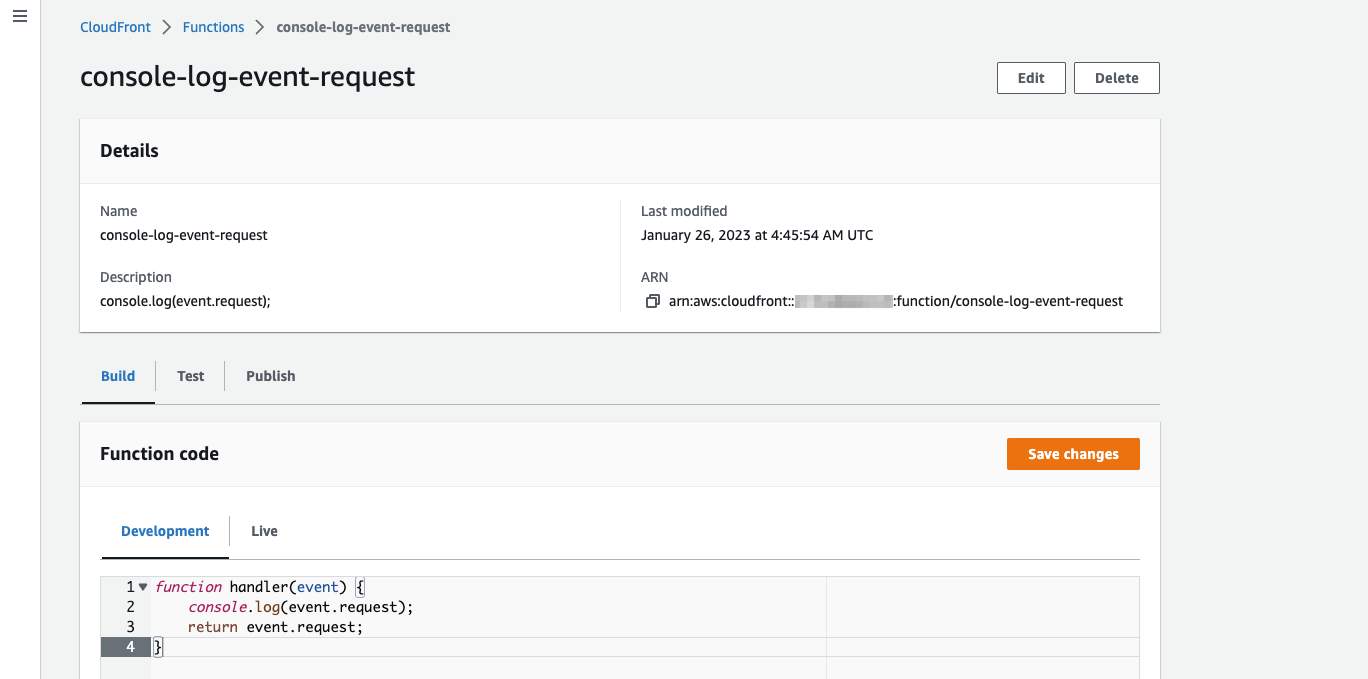Viewport: 1368px width, 679px height.
Task: Open the hamburger navigation menu
Action: tap(19, 18)
